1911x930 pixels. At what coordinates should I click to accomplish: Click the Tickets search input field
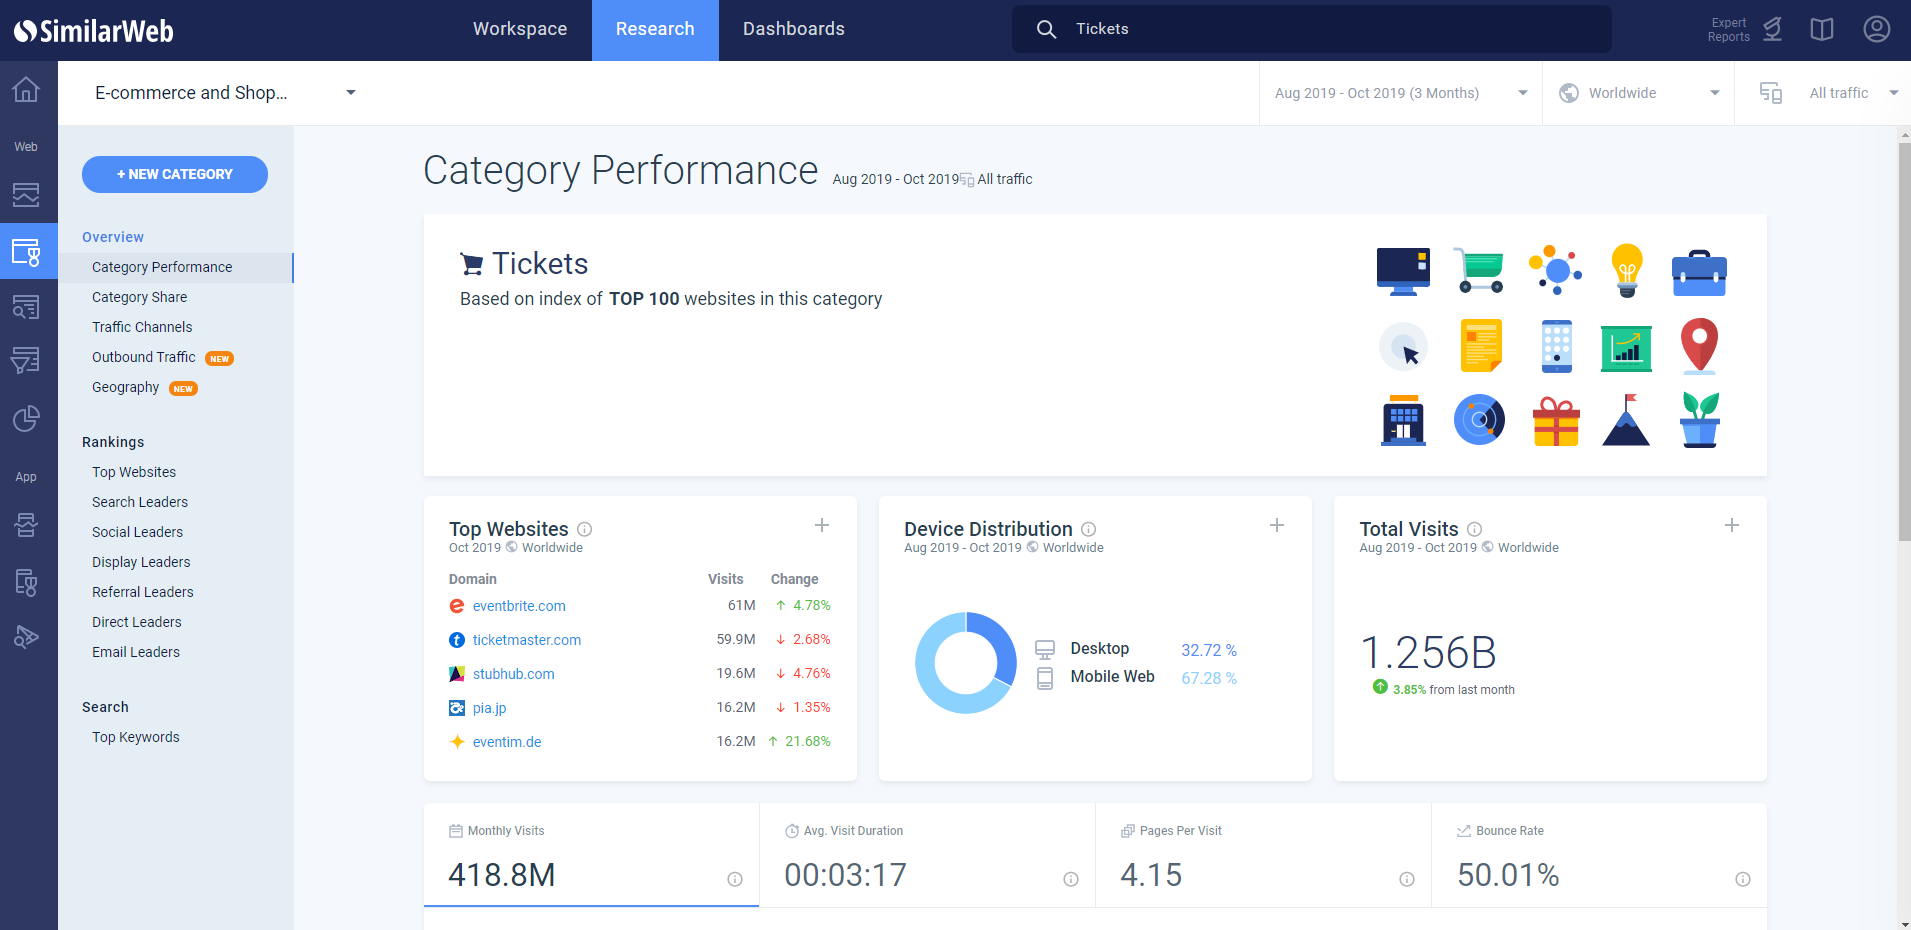(x=1312, y=29)
